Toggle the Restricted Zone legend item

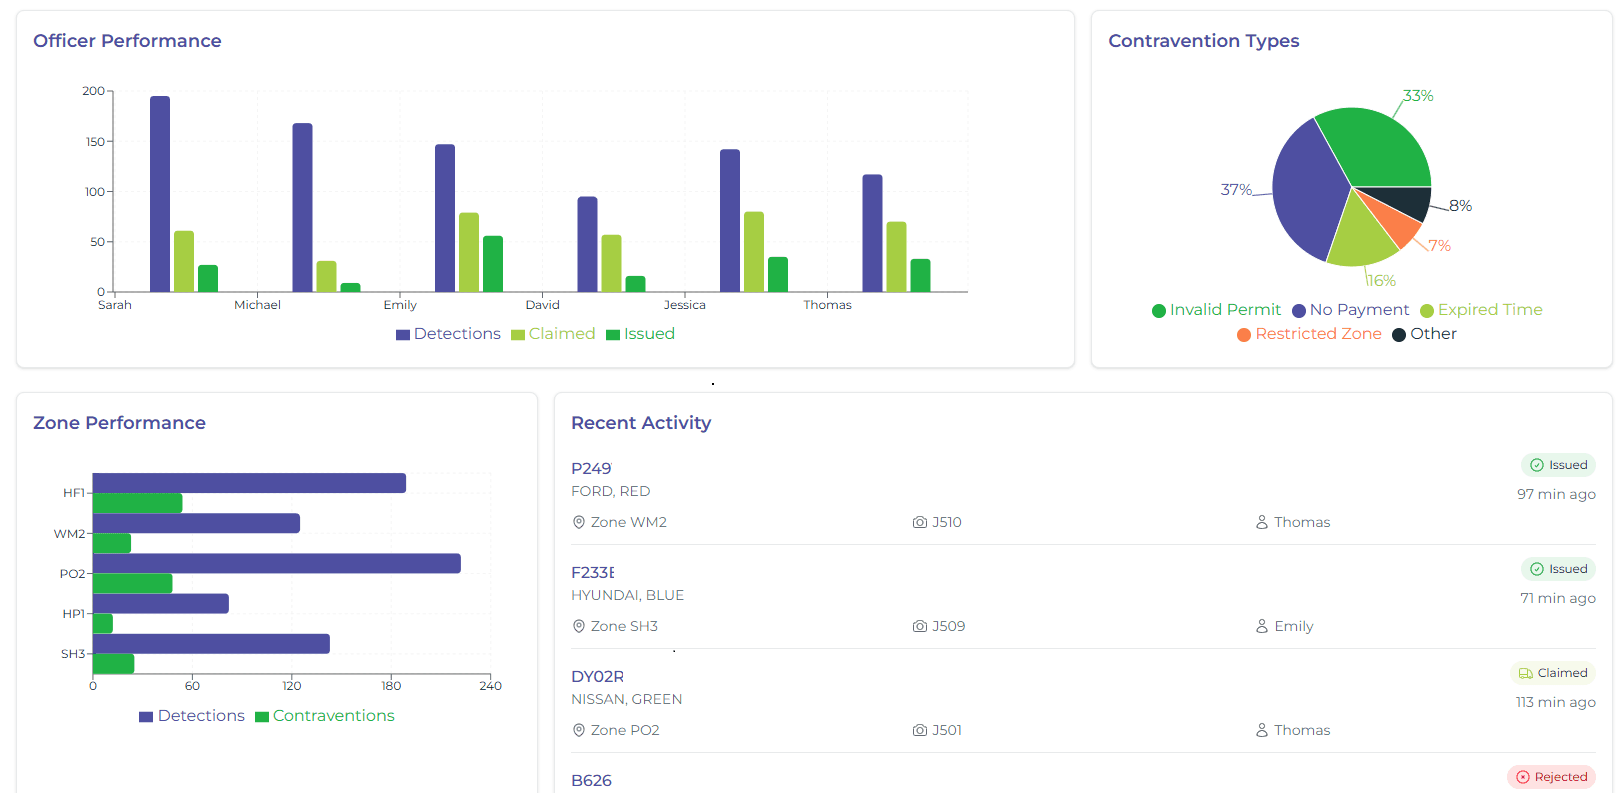point(1309,334)
